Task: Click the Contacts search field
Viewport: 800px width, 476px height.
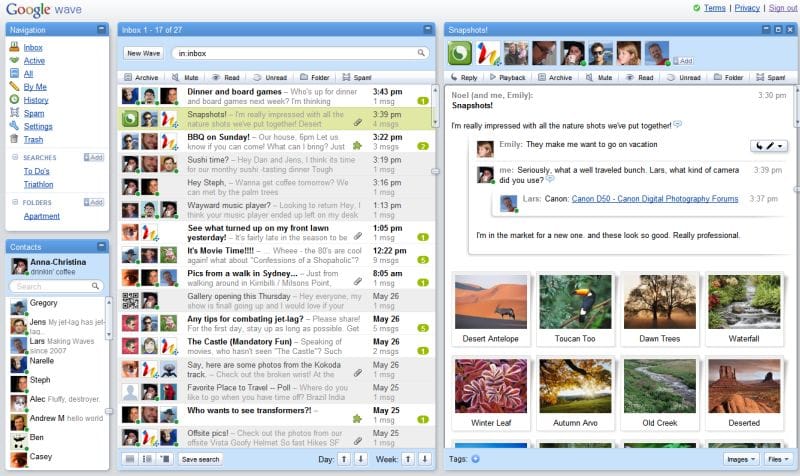Action: [x=56, y=286]
